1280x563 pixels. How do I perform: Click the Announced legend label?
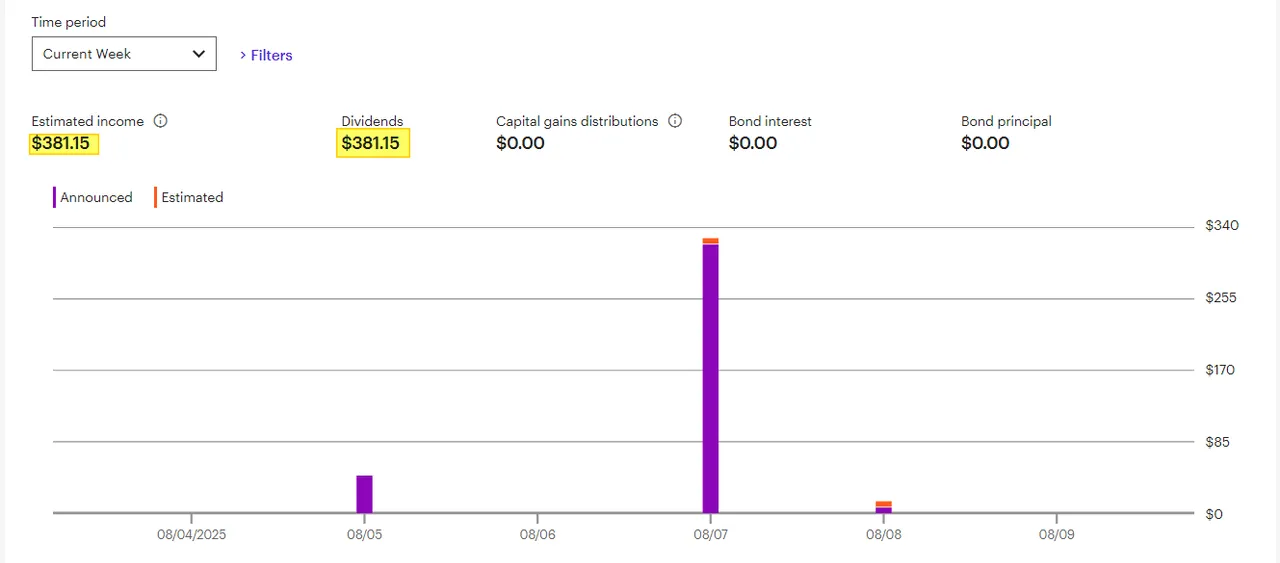(96, 197)
